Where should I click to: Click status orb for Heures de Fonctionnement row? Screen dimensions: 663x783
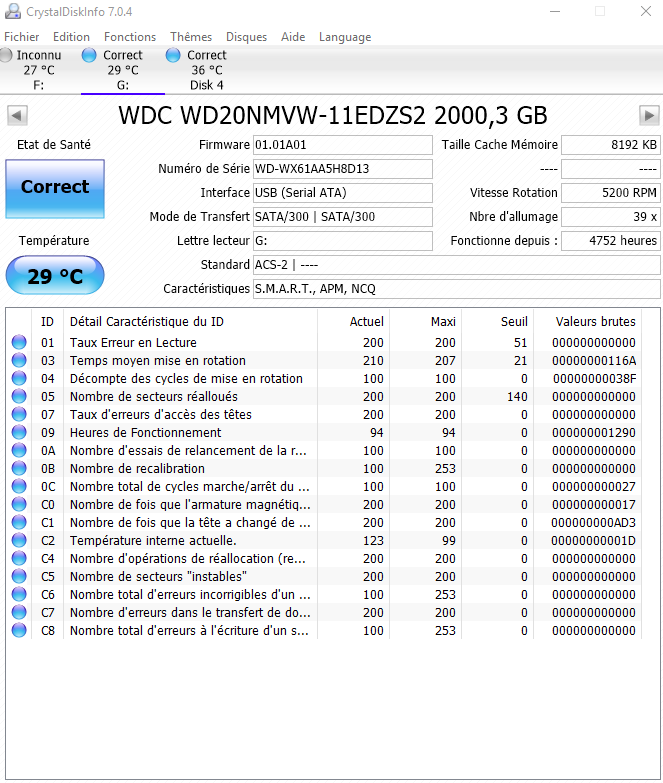click(19, 433)
